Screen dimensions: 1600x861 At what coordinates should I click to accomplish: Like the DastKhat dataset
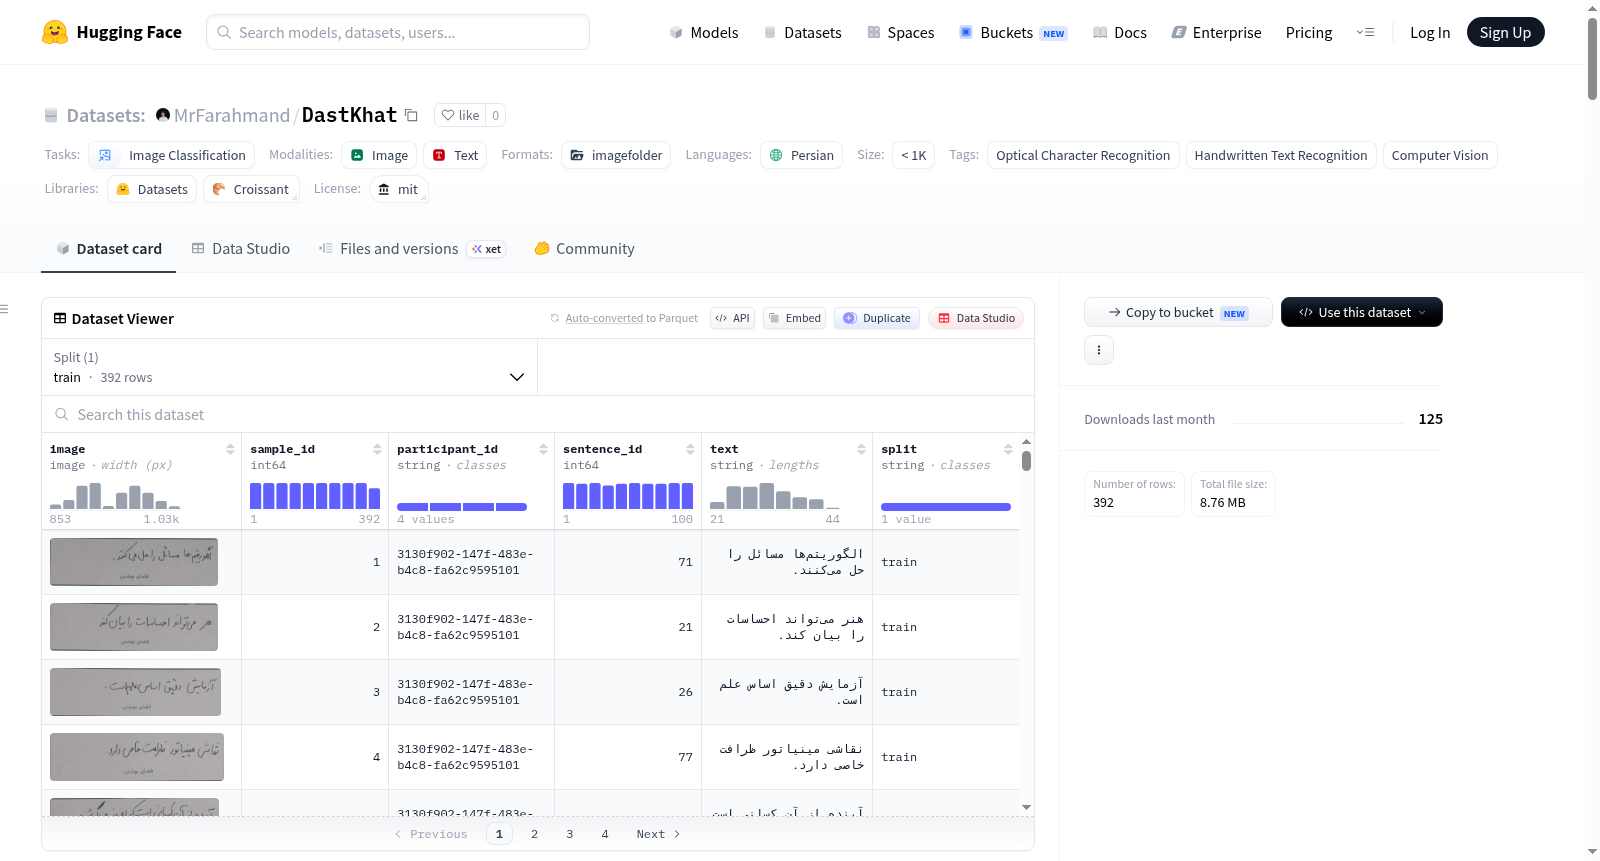coord(461,115)
